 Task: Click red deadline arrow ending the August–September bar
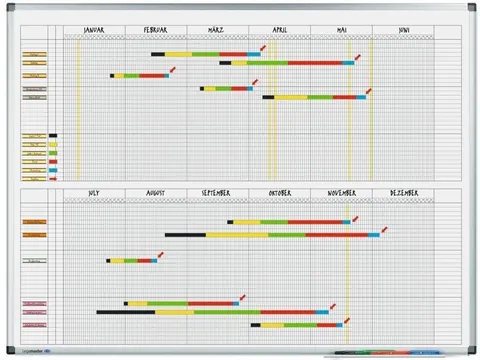coord(242,297)
